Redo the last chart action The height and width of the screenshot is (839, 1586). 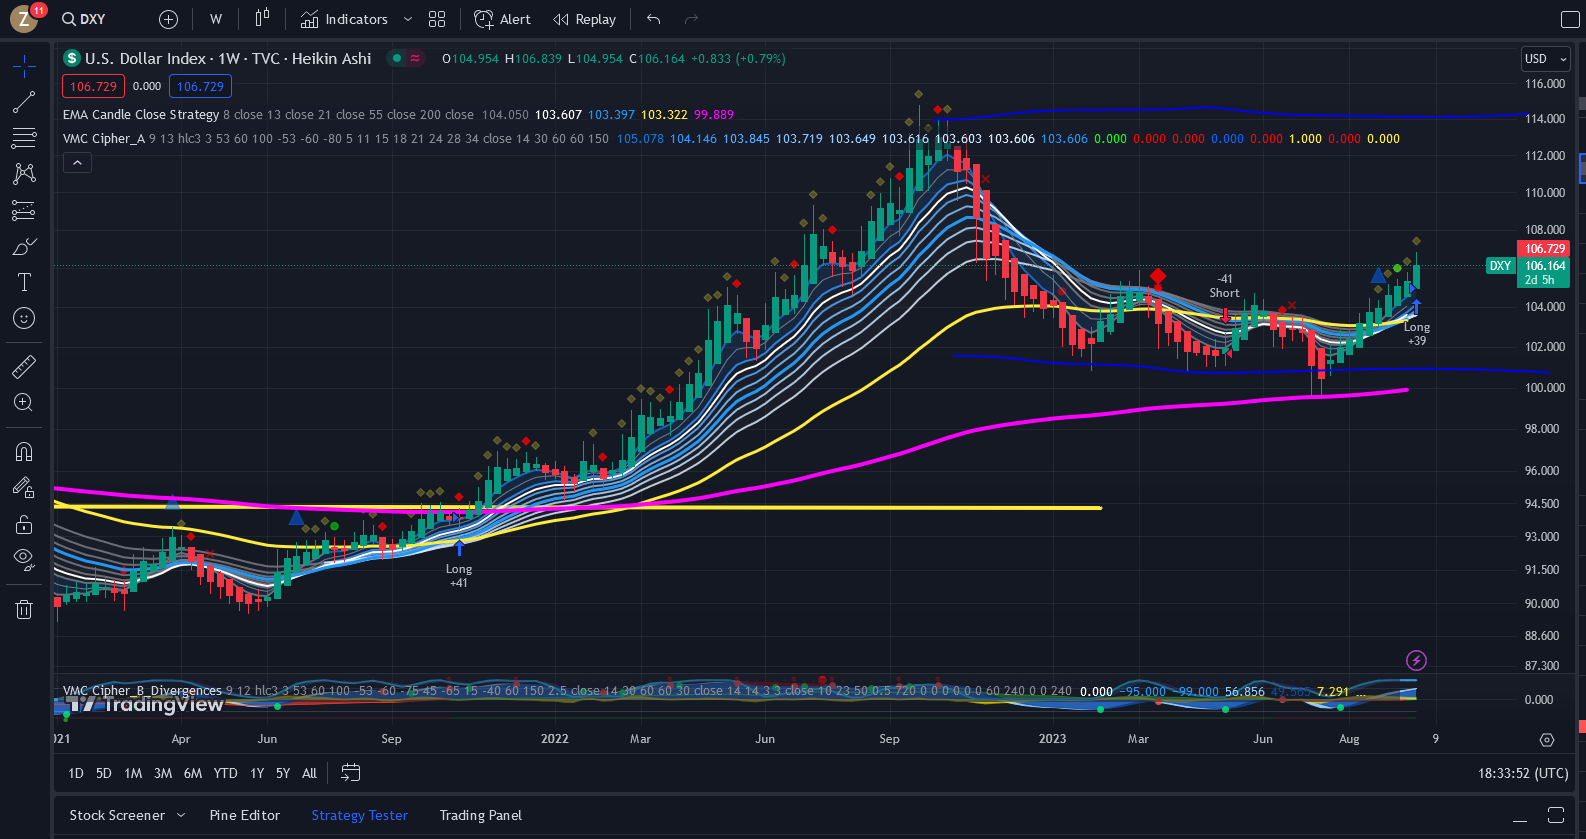(x=691, y=19)
